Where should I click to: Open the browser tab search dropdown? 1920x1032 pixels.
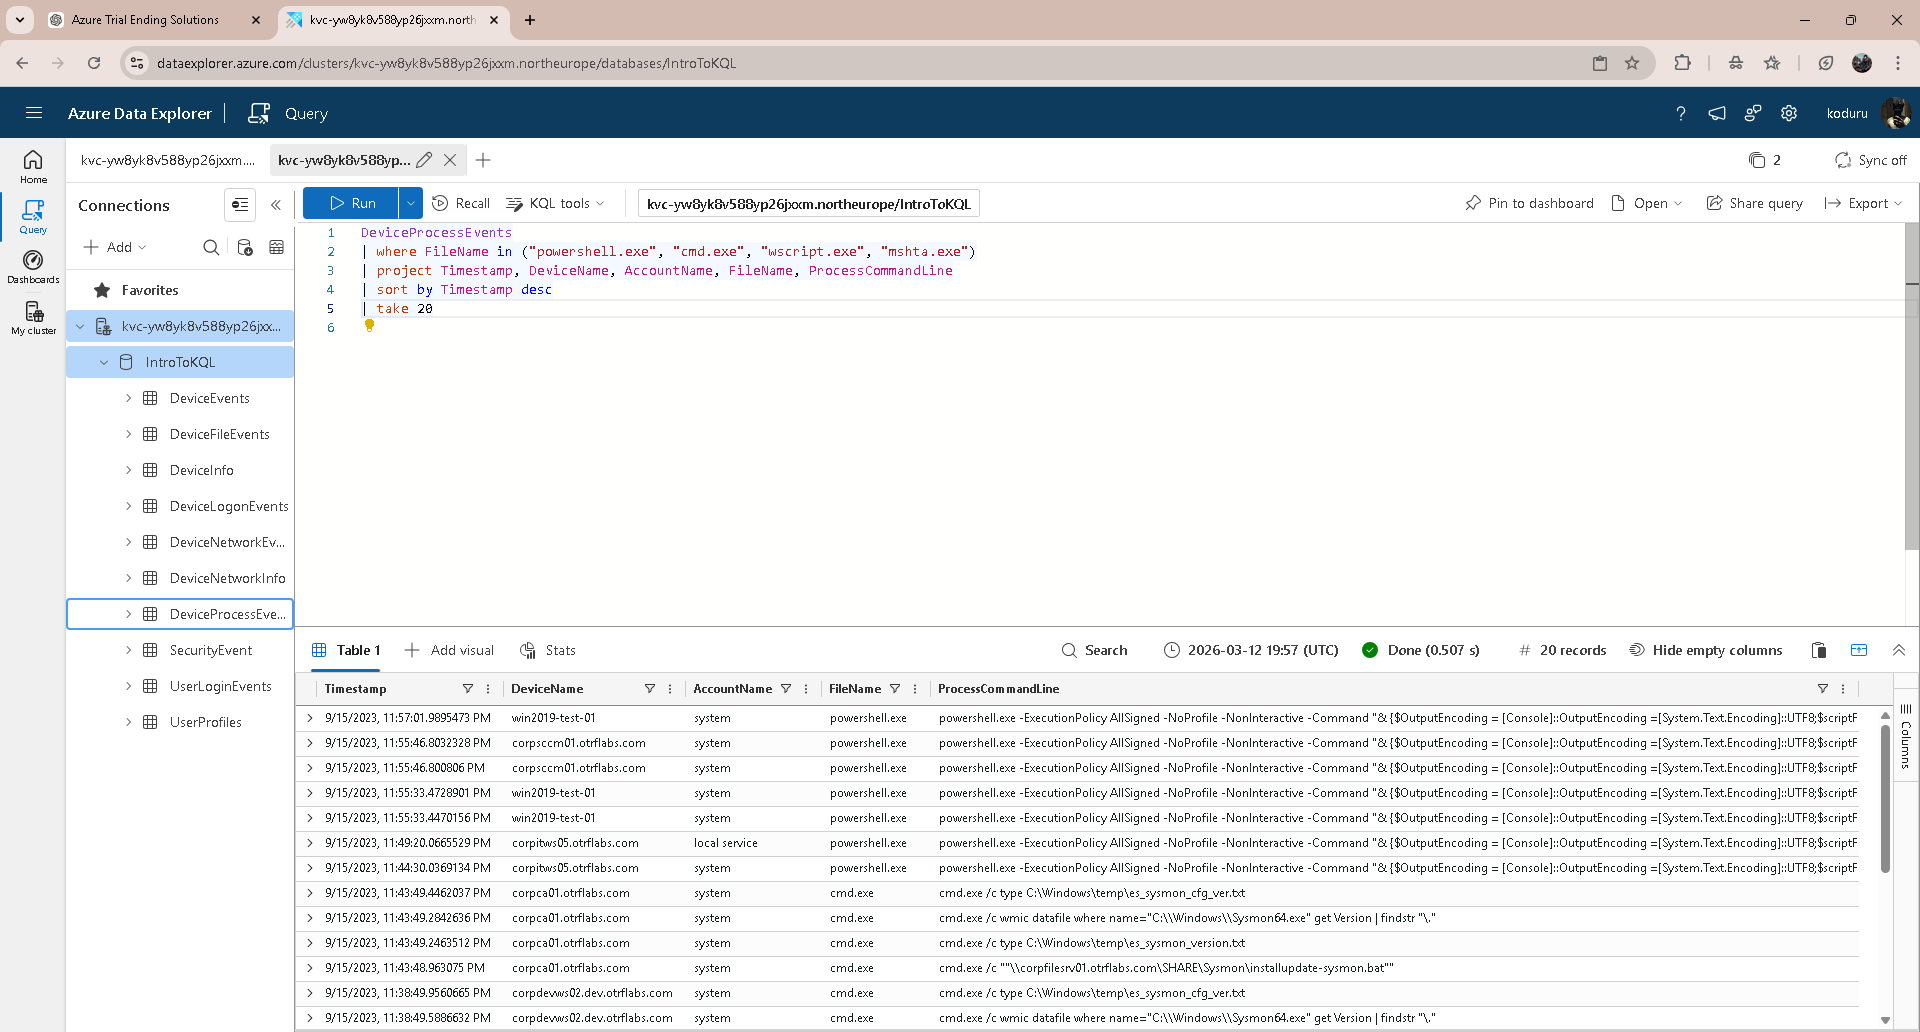(20, 20)
